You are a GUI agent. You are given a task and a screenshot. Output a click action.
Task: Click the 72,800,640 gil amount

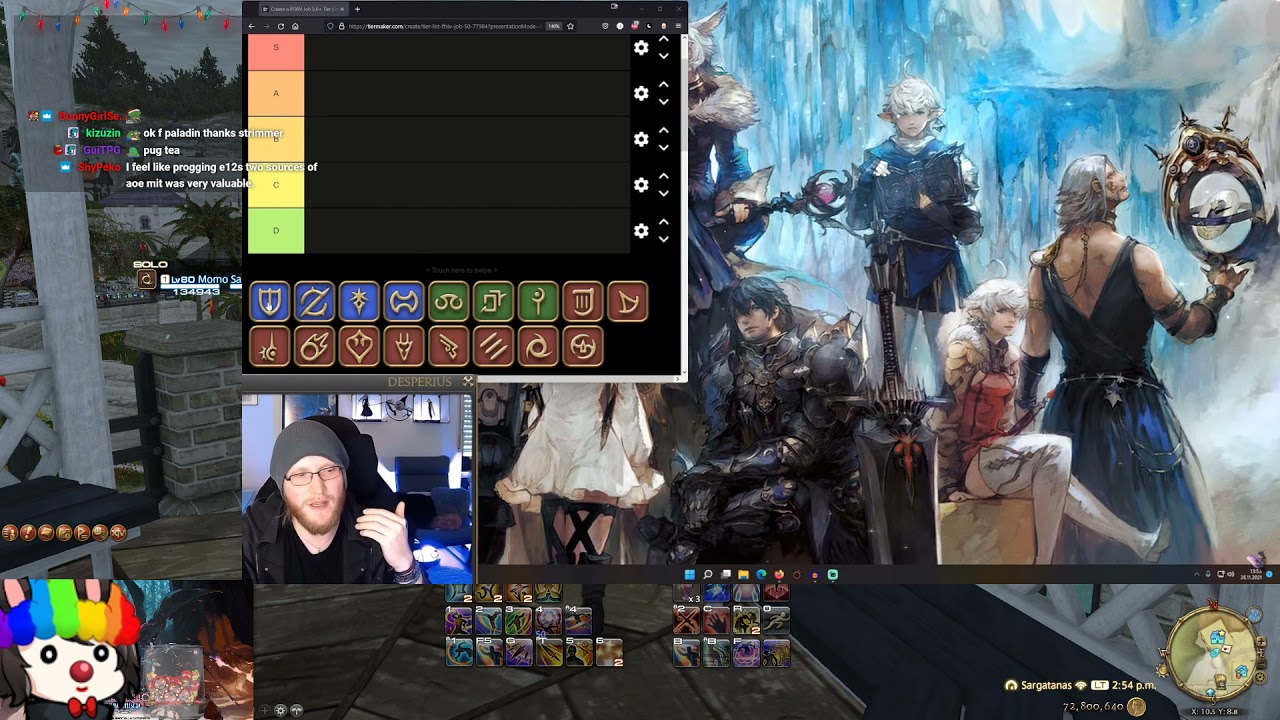tap(1092, 707)
